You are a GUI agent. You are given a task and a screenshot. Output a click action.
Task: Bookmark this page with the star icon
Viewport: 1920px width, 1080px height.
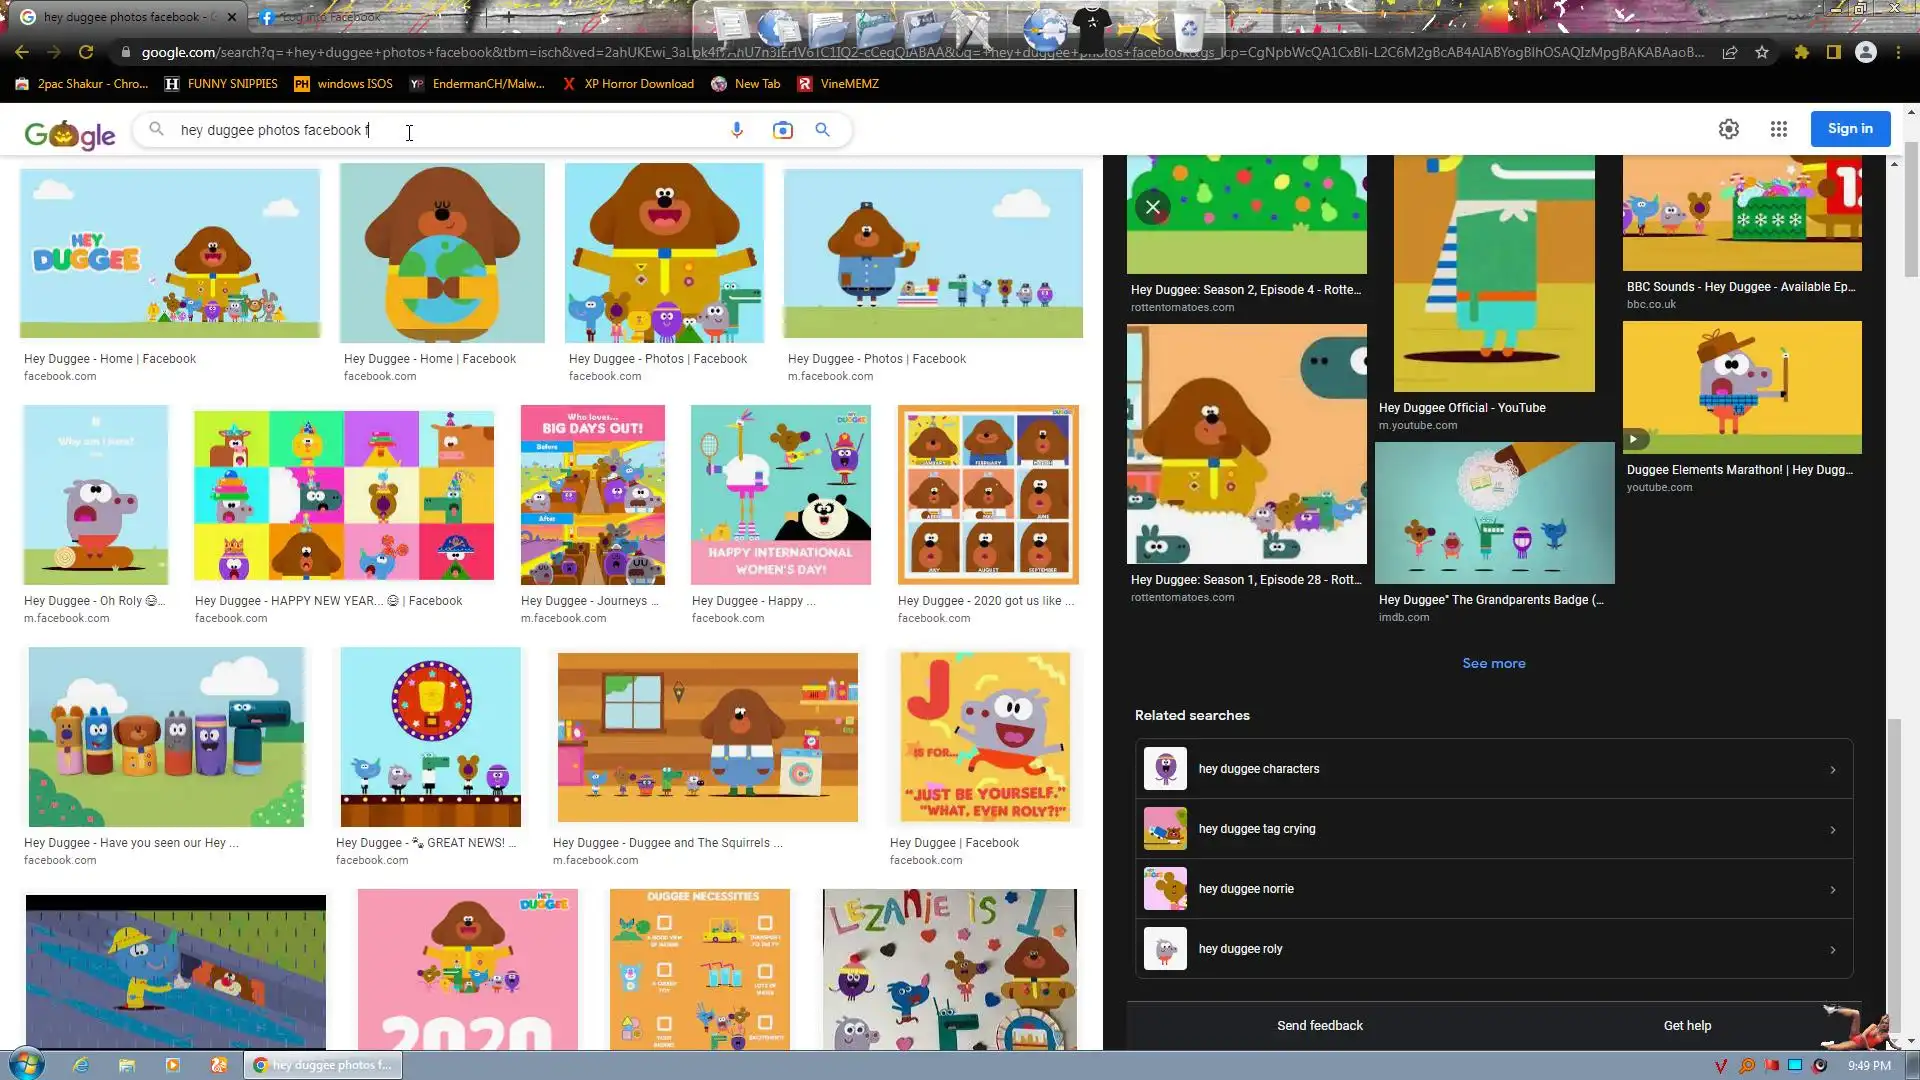point(1762,52)
